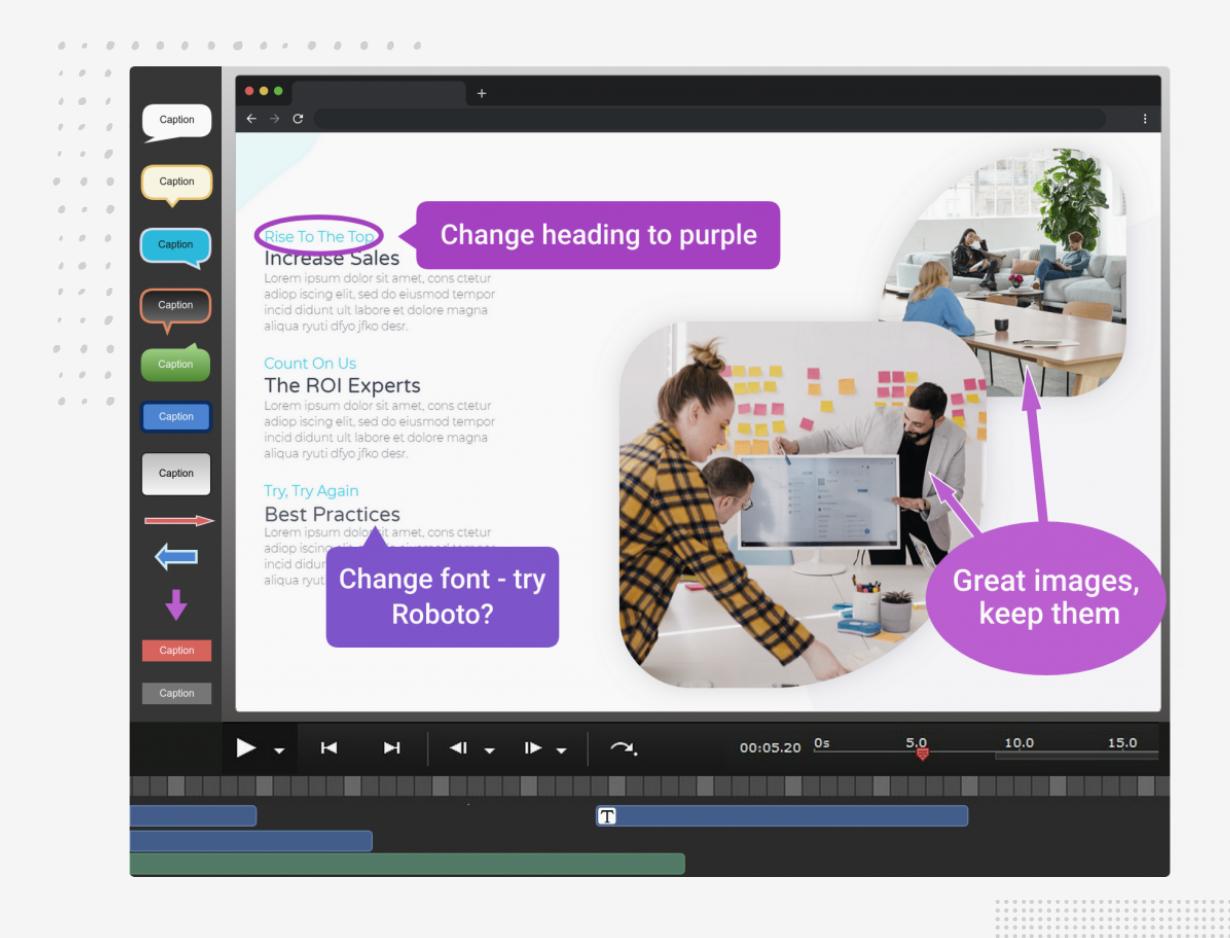Choose the purple down arrow annotation

176,604
